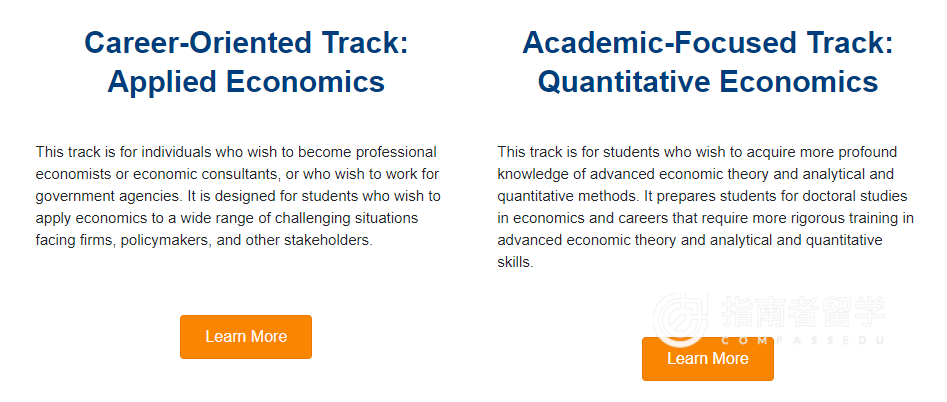Click Learn More under Quantitative Economics

(707, 359)
